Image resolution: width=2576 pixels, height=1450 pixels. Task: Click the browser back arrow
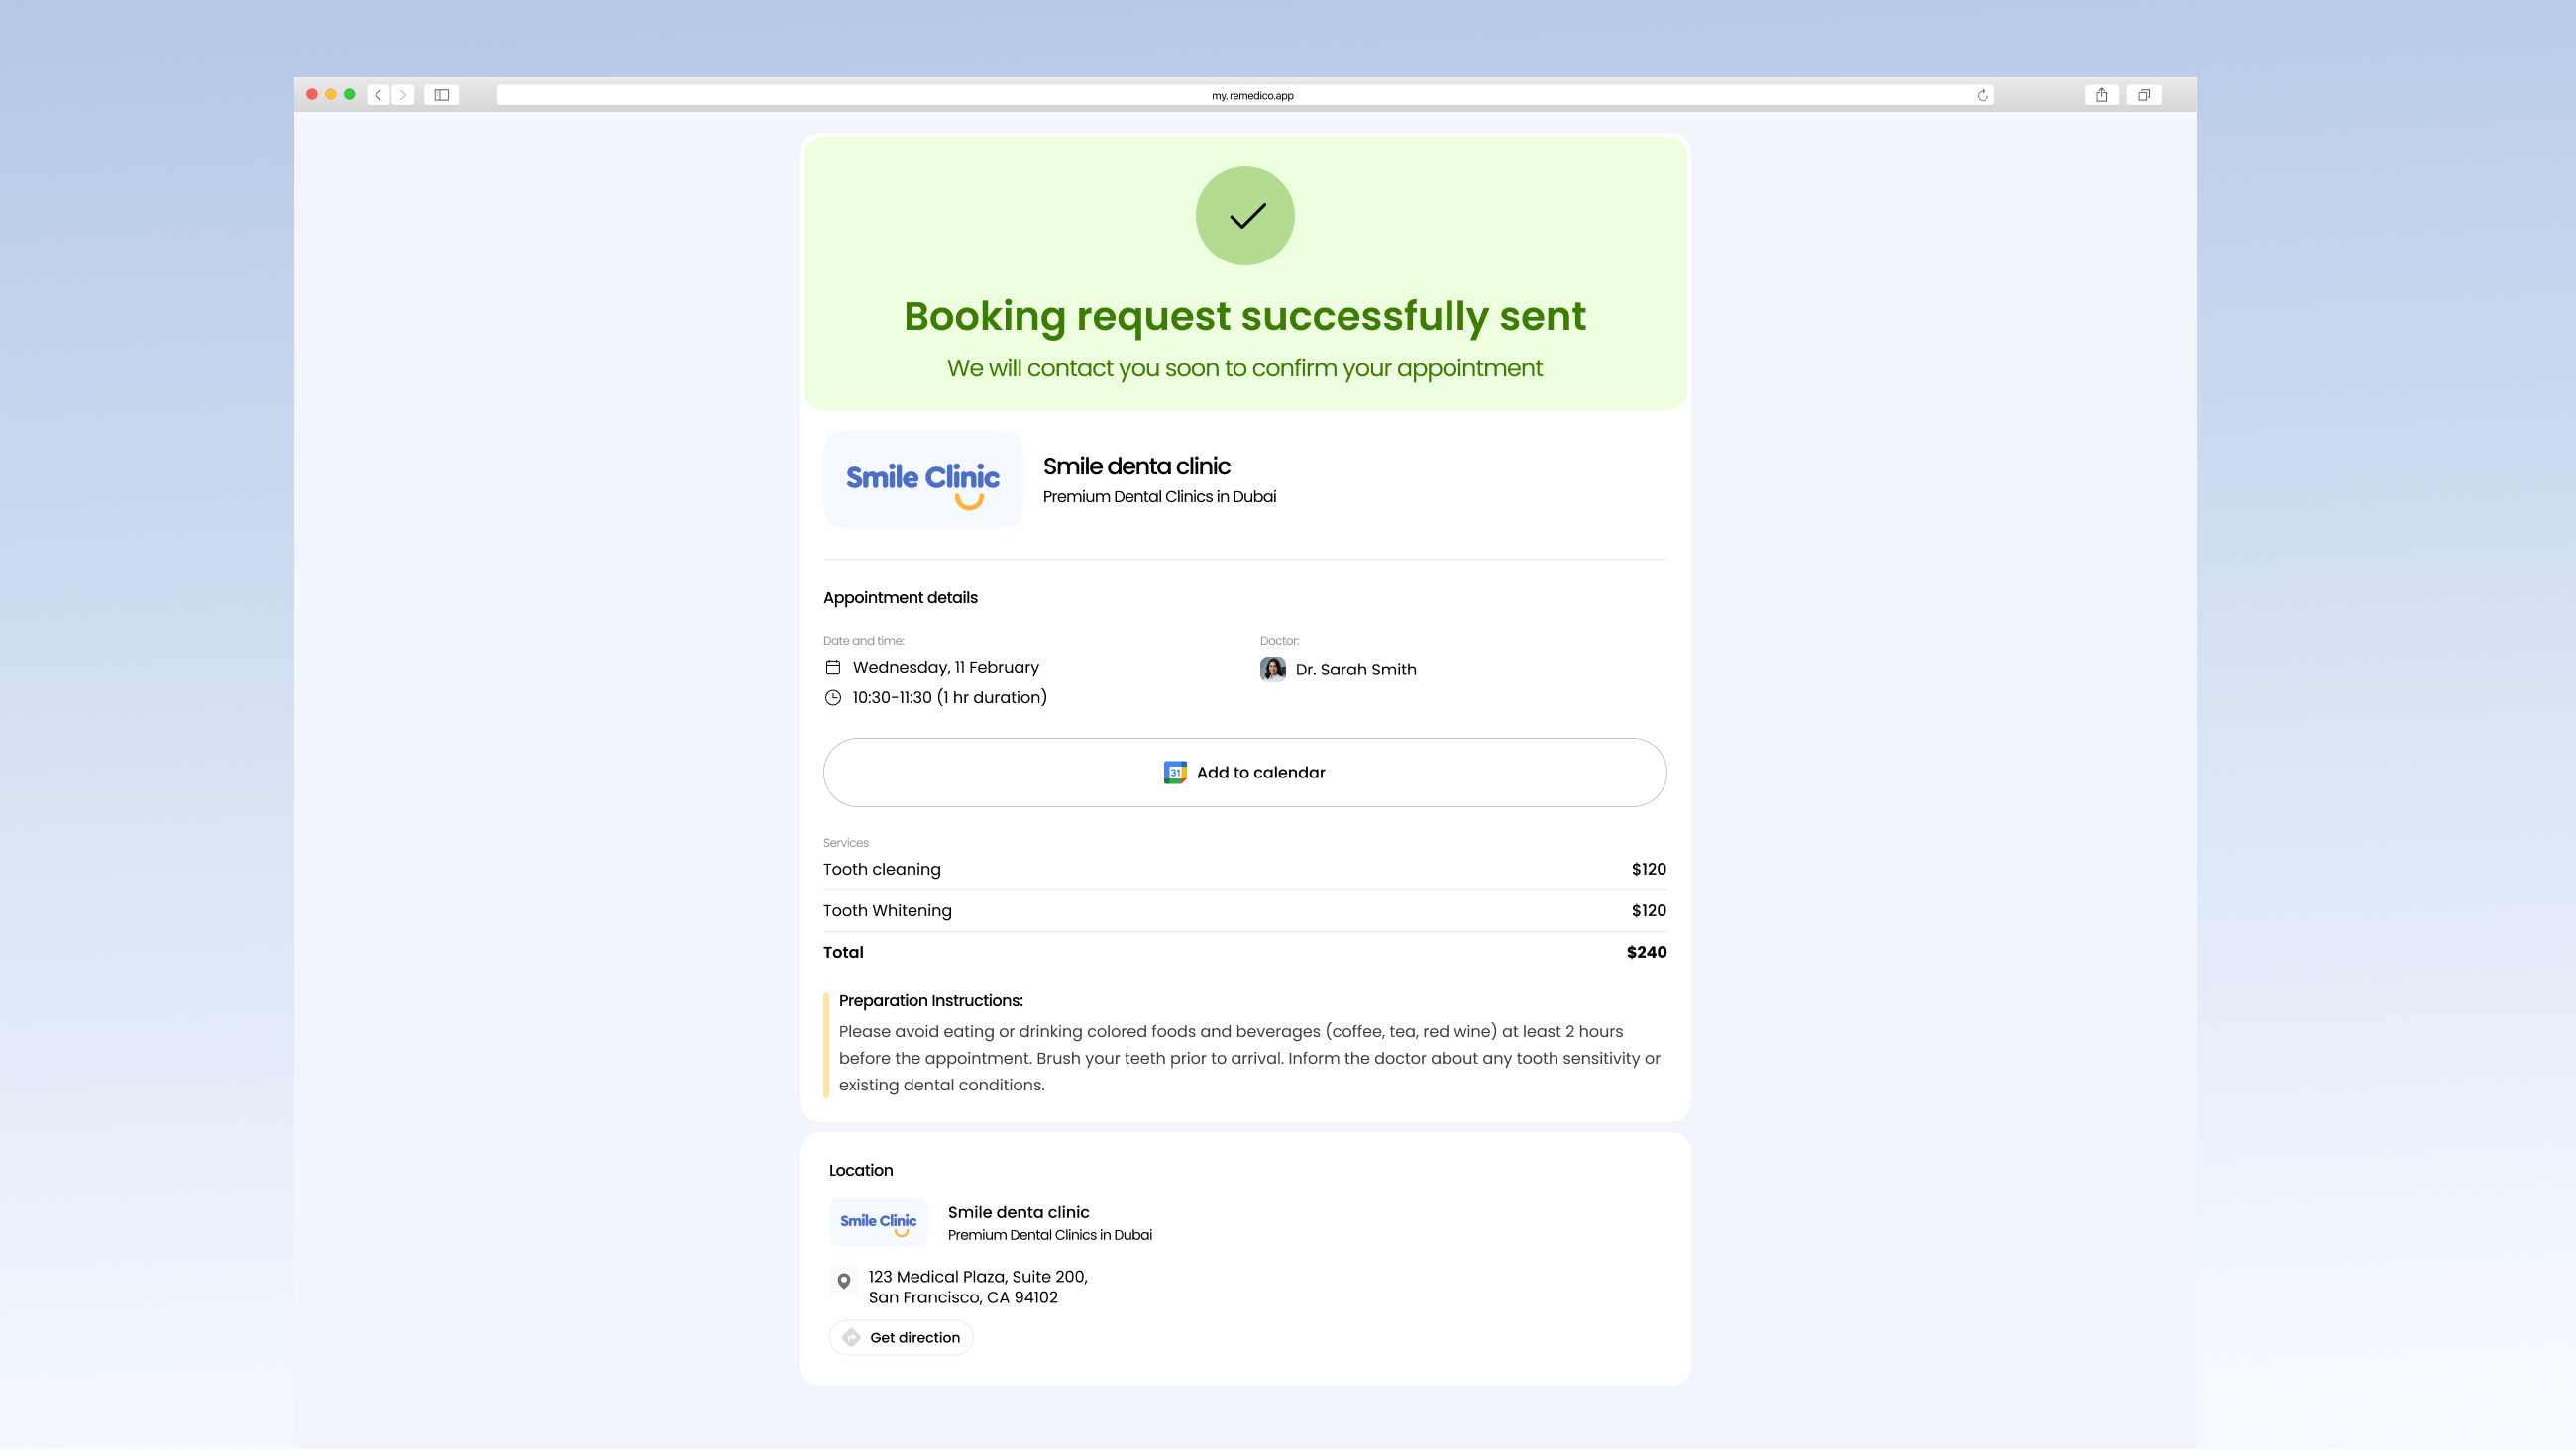tap(378, 95)
